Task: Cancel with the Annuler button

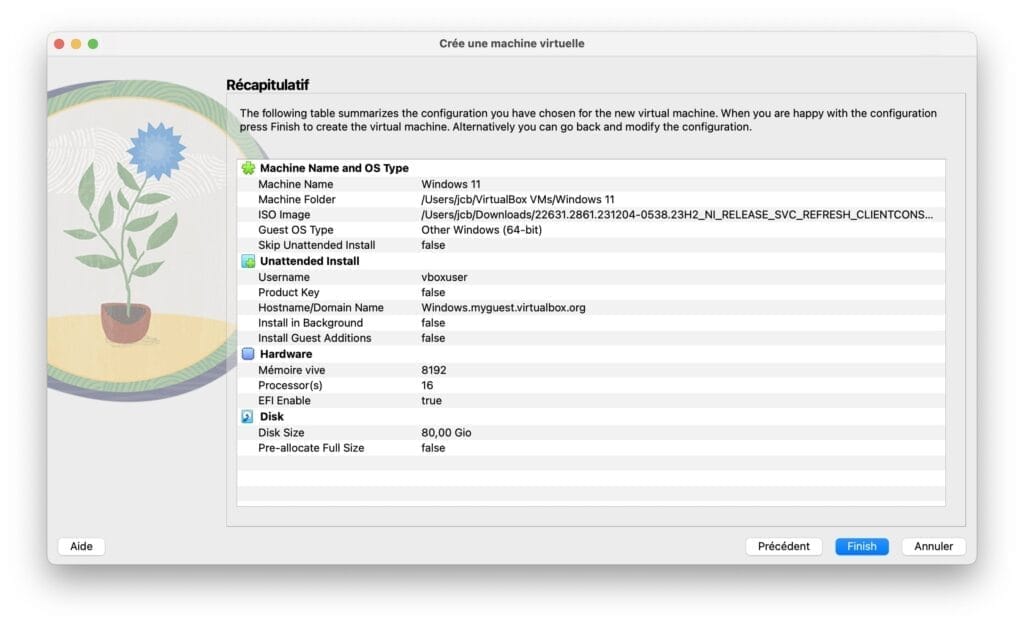Action: click(x=933, y=546)
